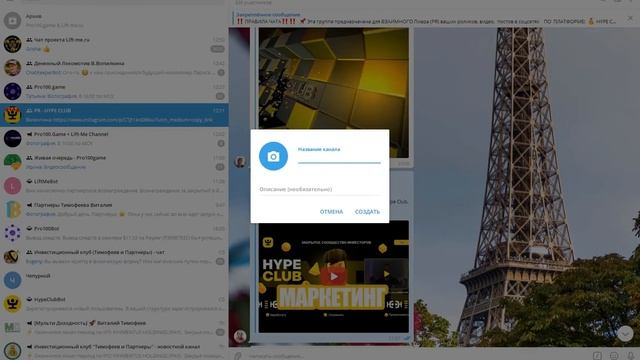This screenshot has height=360, width=640.
Task: Close the pinned message bar
Action: coord(630,18)
